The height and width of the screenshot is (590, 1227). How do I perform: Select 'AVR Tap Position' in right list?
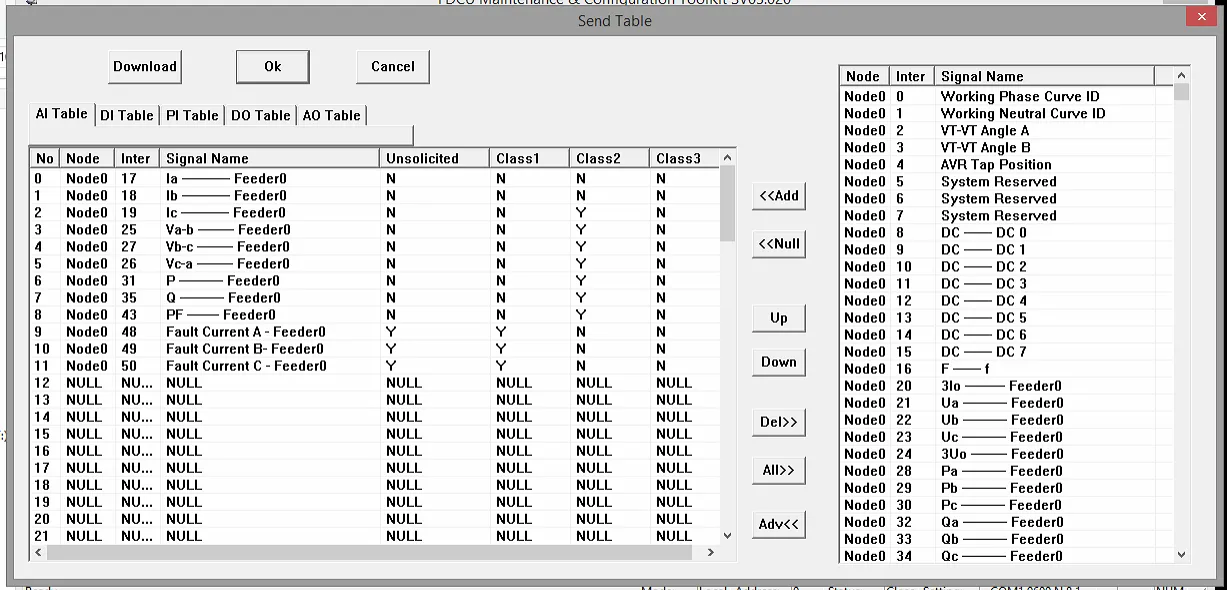point(1007,165)
